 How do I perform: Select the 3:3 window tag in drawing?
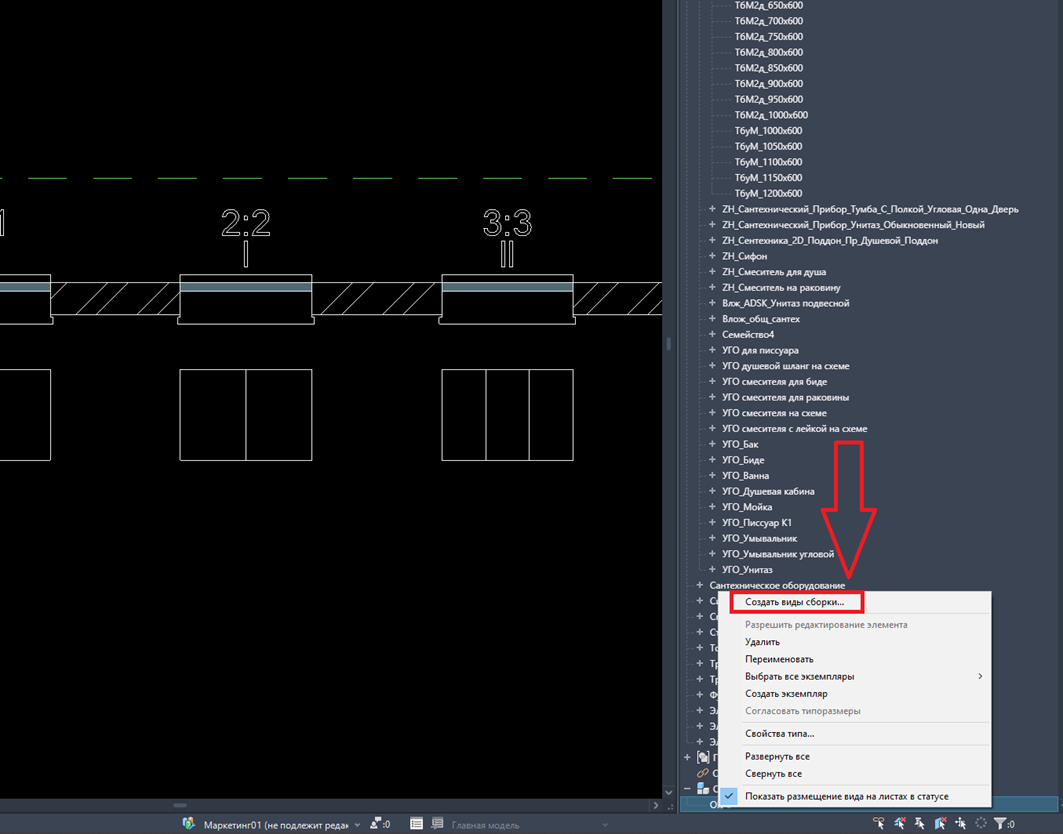(507, 223)
